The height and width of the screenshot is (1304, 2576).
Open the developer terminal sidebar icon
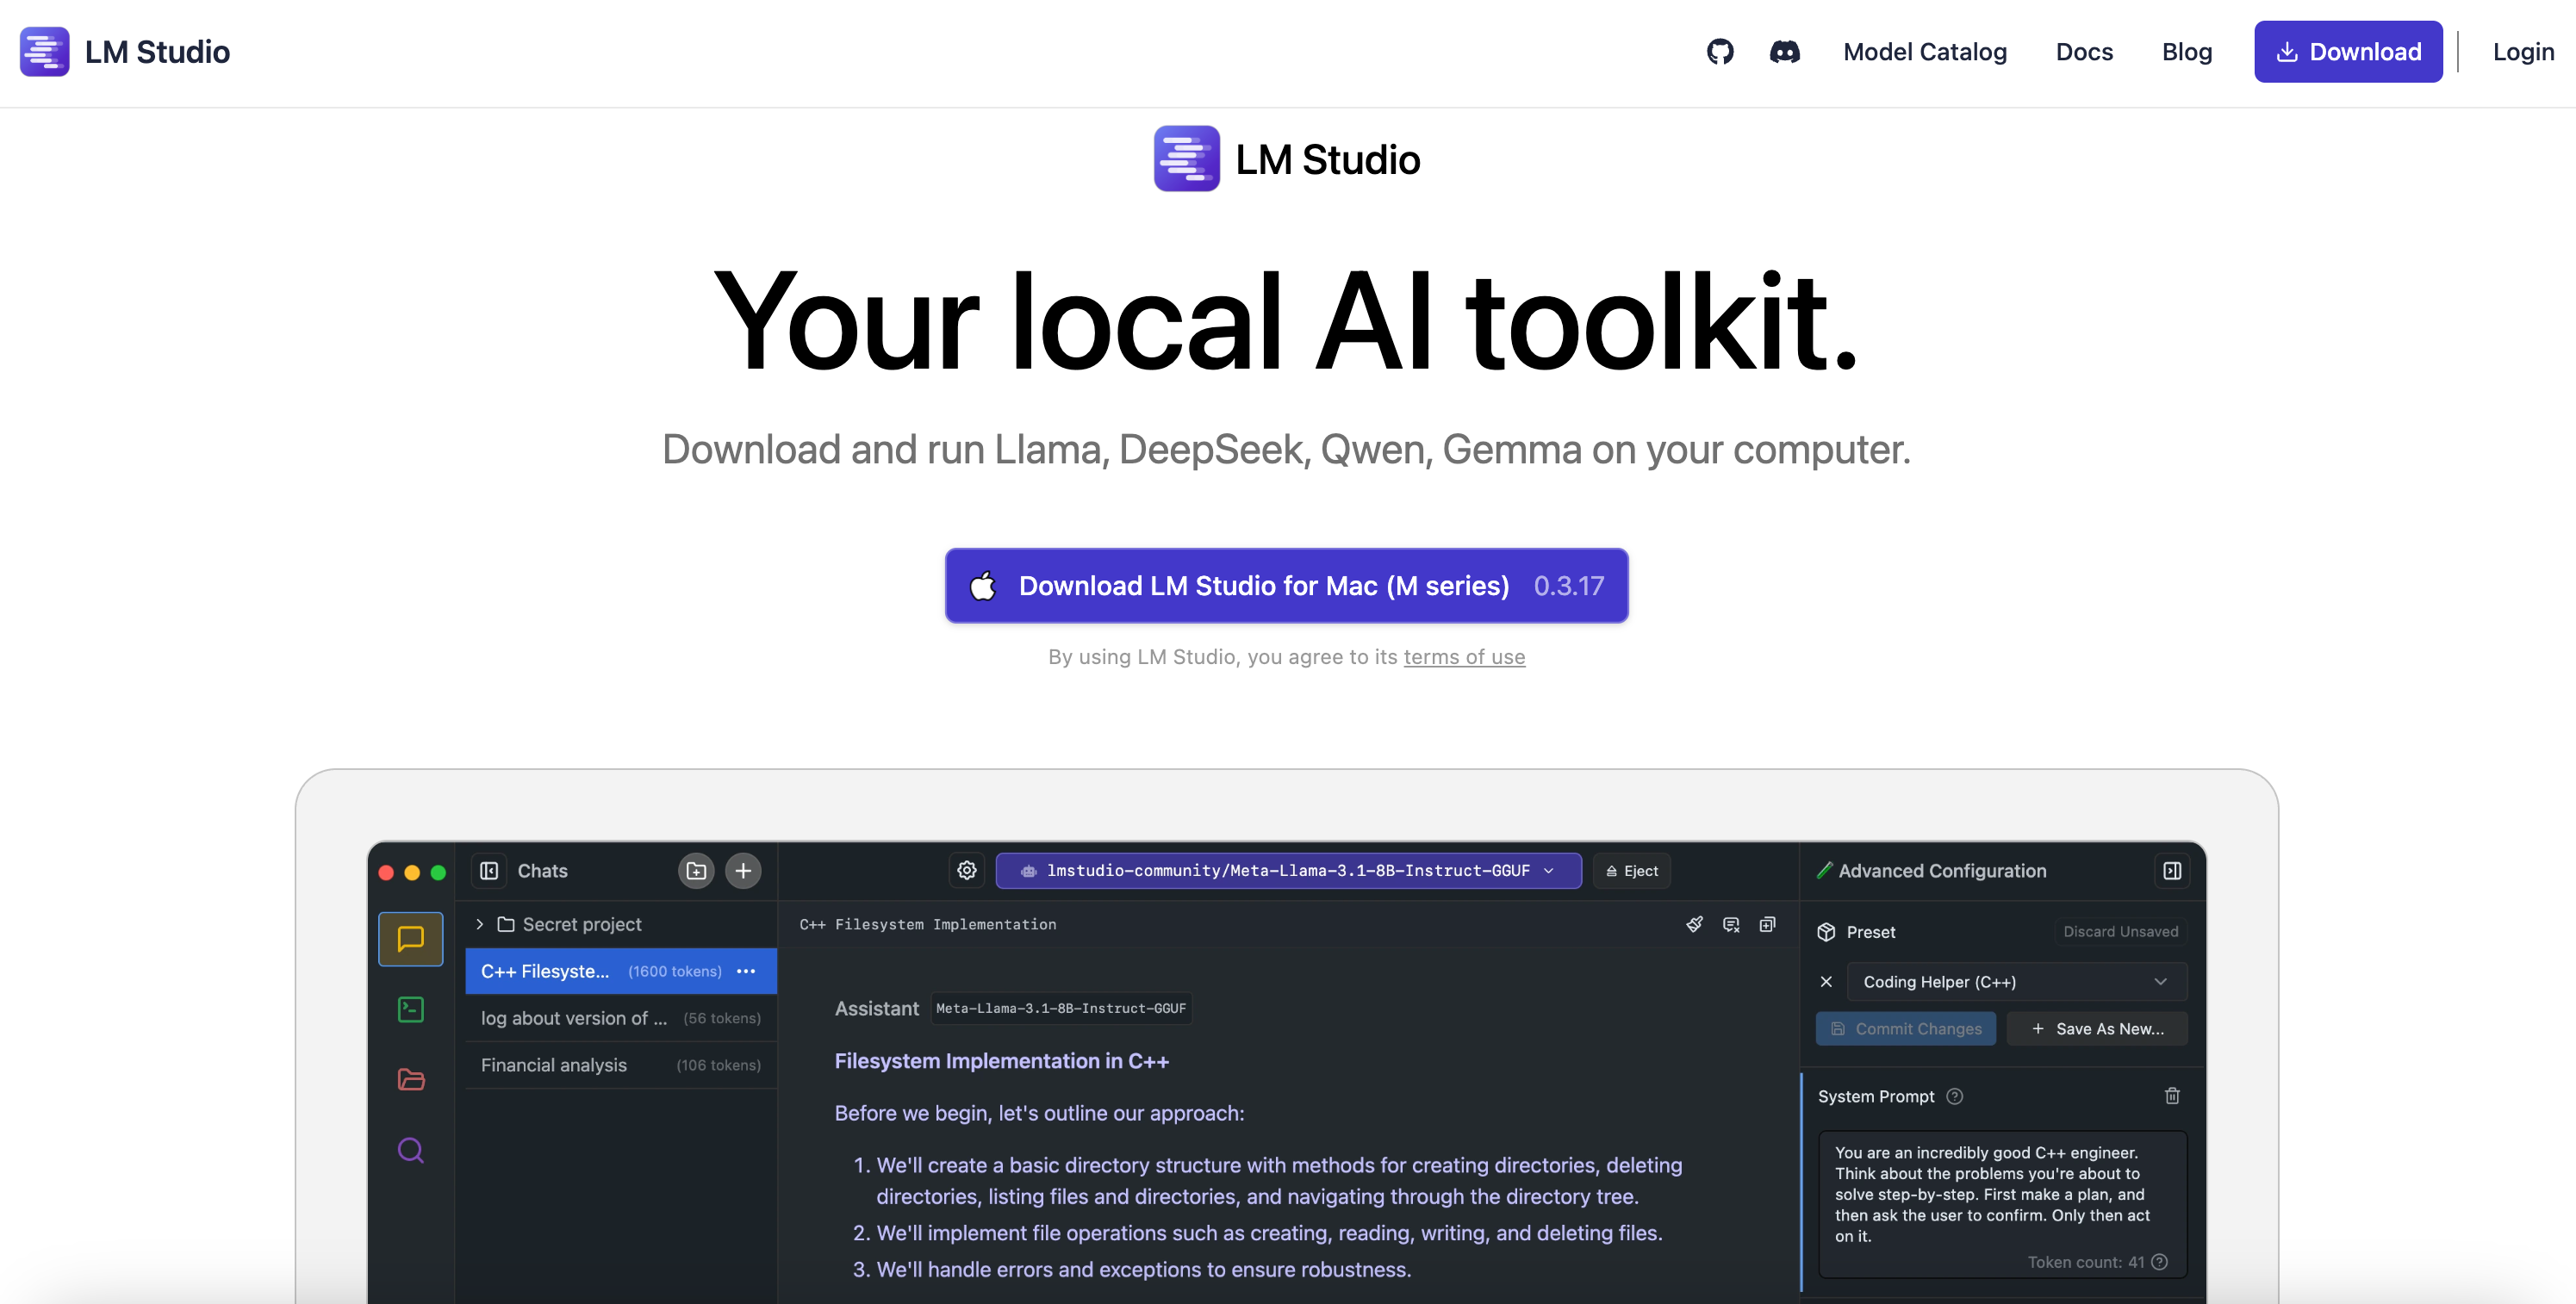[410, 1010]
